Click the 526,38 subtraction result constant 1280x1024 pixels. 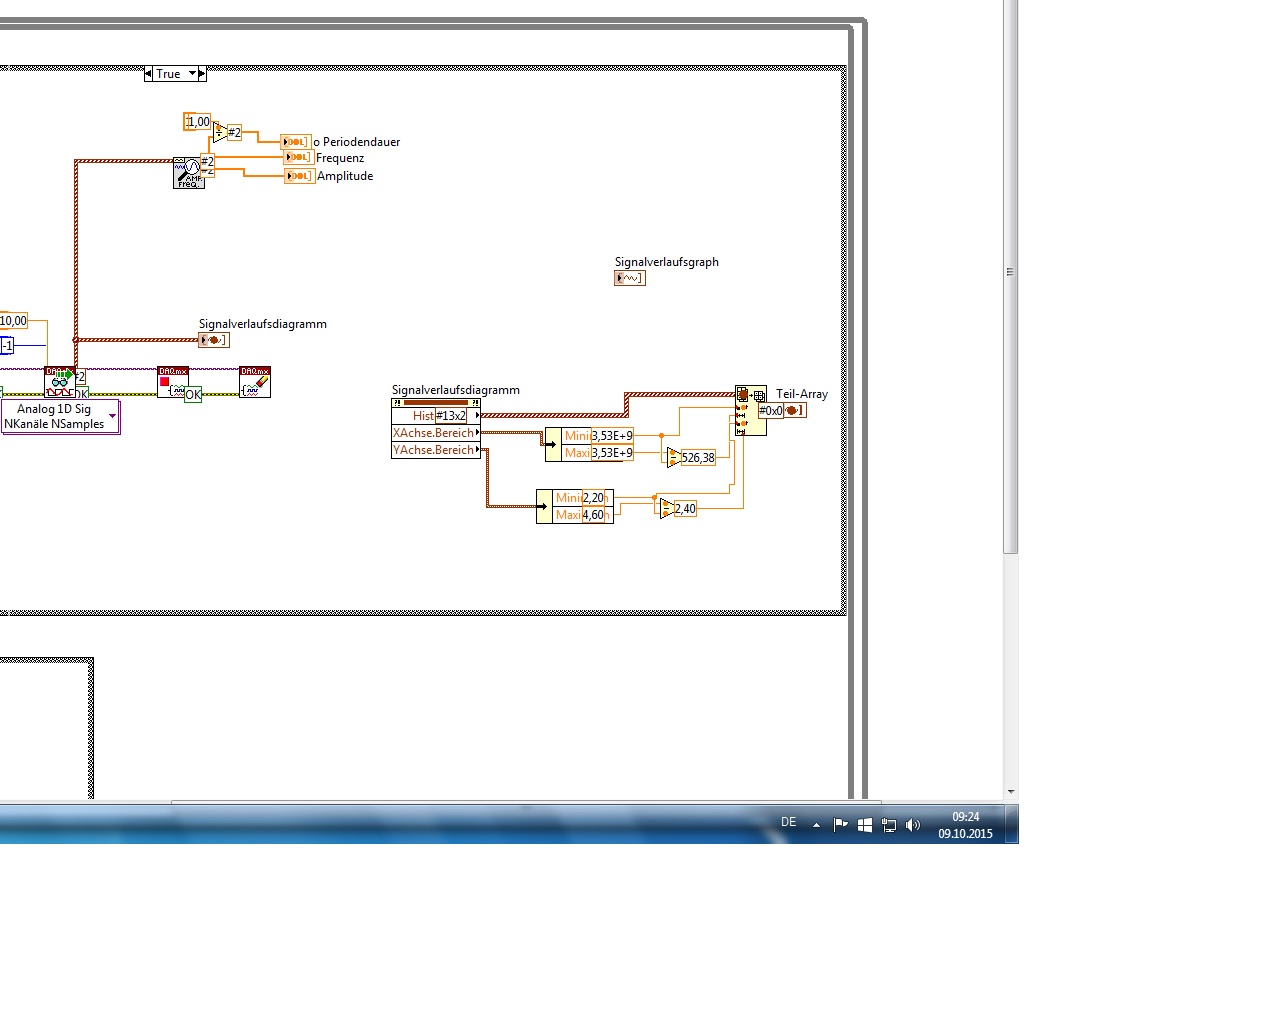[x=698, y=458]
